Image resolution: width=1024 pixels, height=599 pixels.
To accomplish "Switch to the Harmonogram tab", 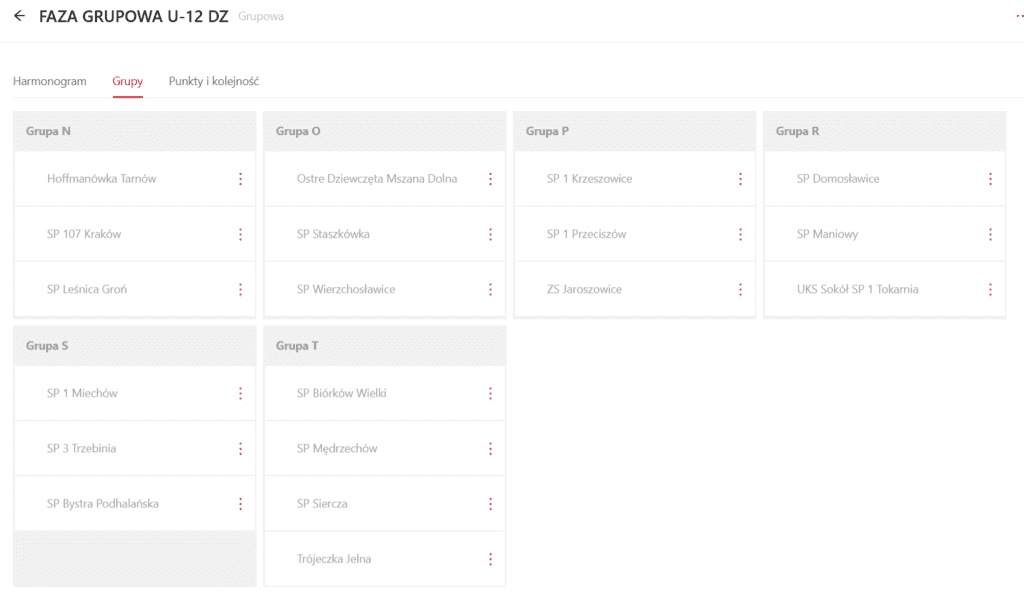I will tap(50, 81).
